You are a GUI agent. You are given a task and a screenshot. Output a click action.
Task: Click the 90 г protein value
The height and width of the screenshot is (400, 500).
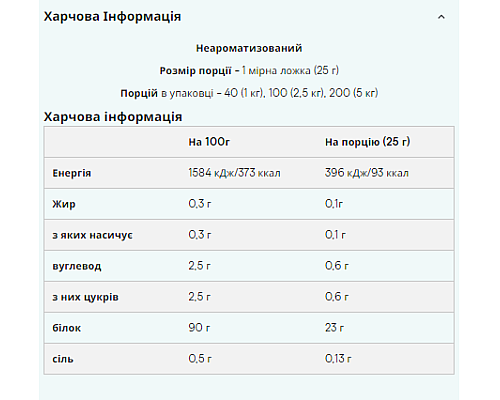click(x=199, y=328)
